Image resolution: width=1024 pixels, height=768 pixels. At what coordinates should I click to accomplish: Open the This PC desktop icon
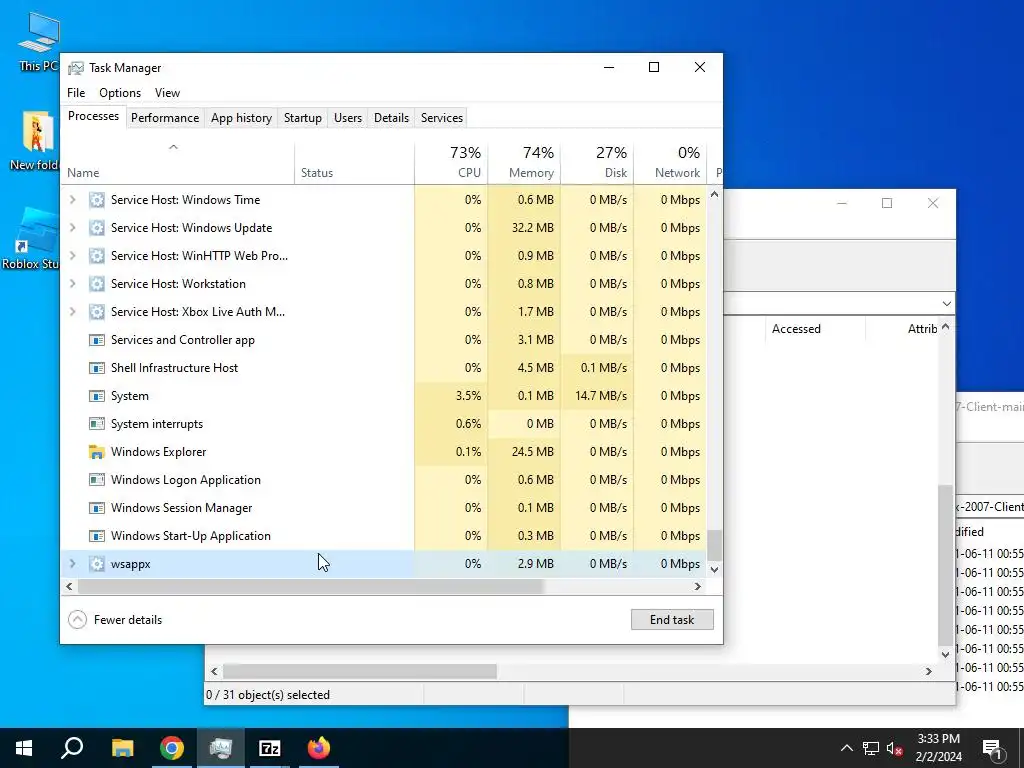38,40
